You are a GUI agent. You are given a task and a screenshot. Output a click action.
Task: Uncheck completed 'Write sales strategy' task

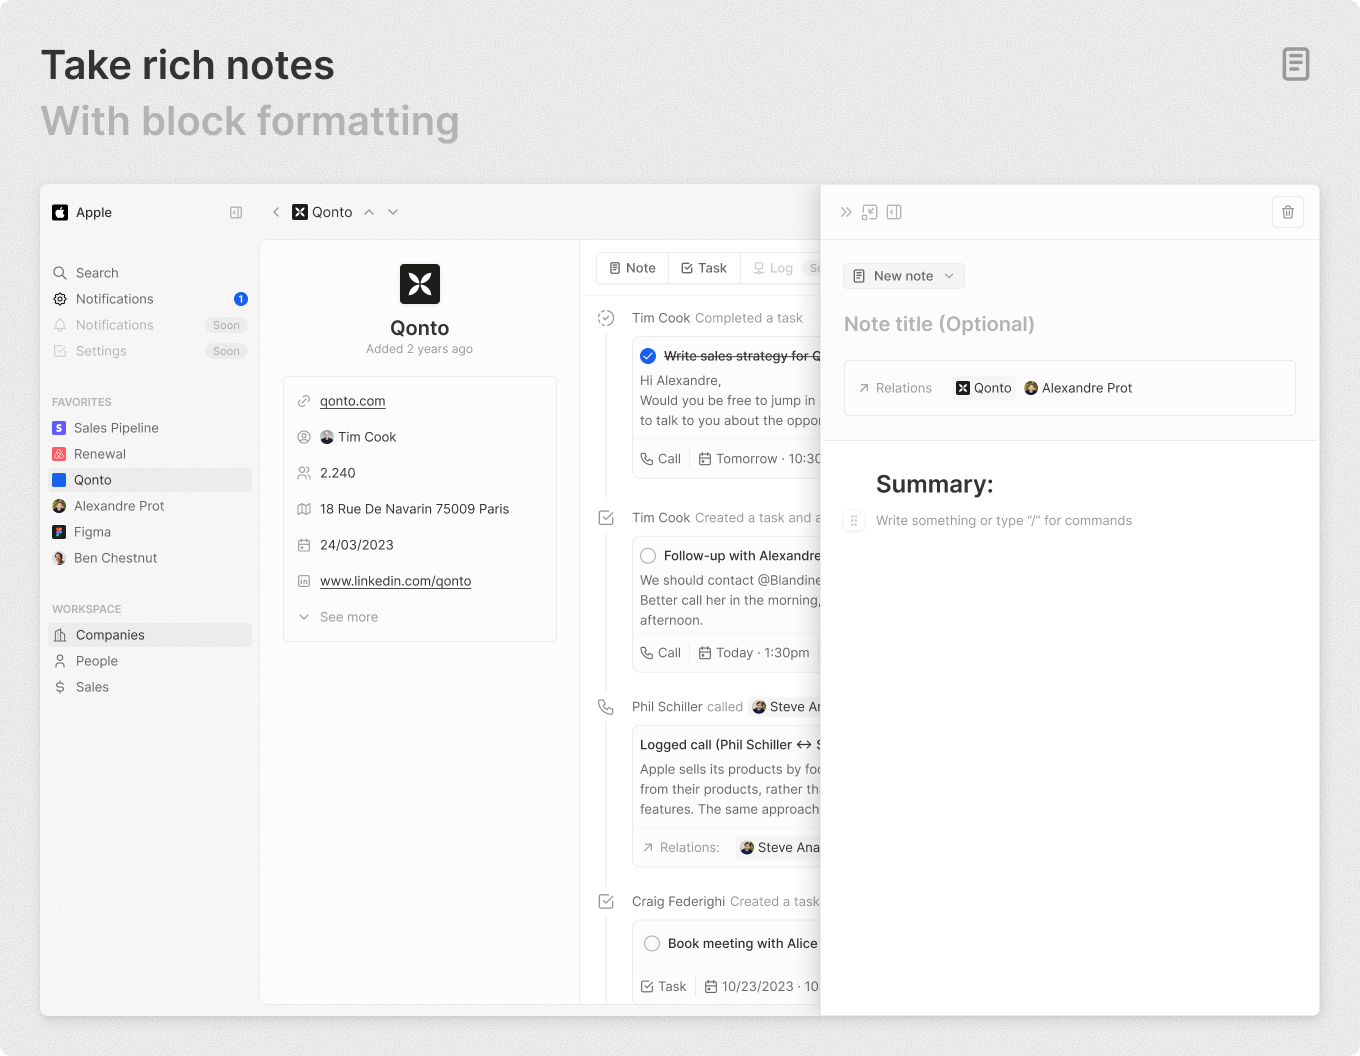click(648, 356)
